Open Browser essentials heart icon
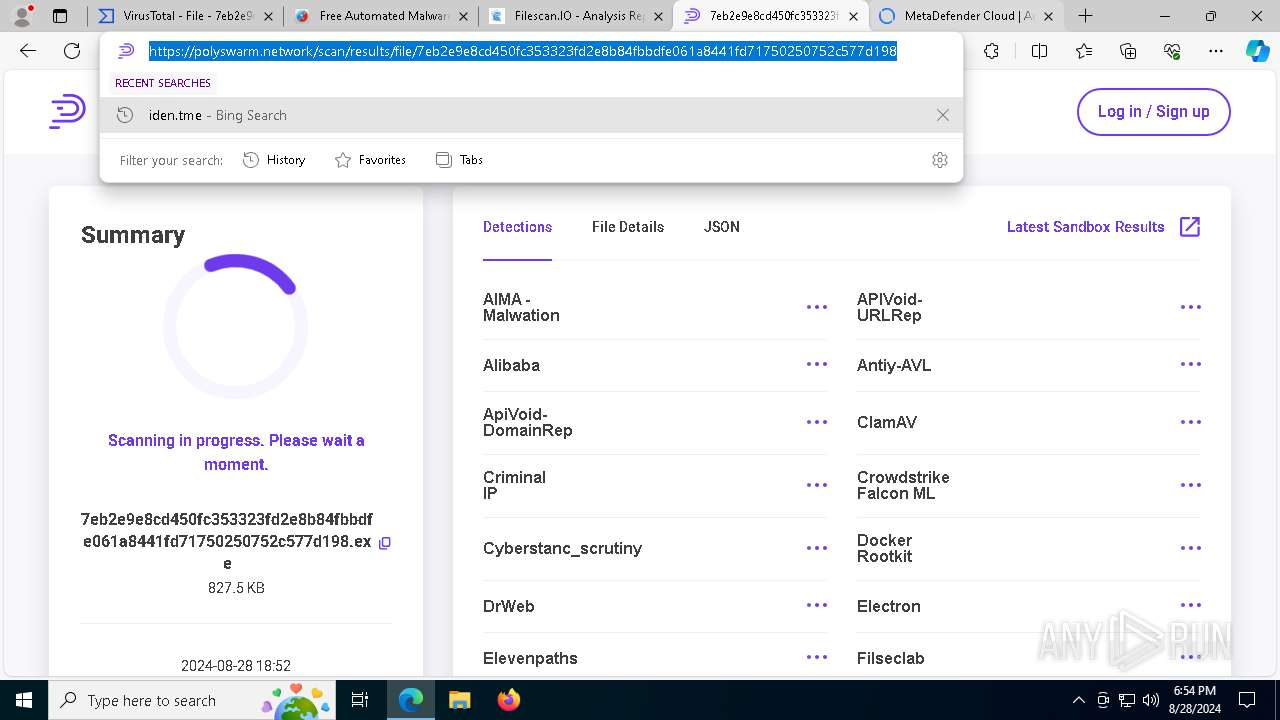Image resolution: width=1280 pixels, height=720 pixels. pos(1172,51)
